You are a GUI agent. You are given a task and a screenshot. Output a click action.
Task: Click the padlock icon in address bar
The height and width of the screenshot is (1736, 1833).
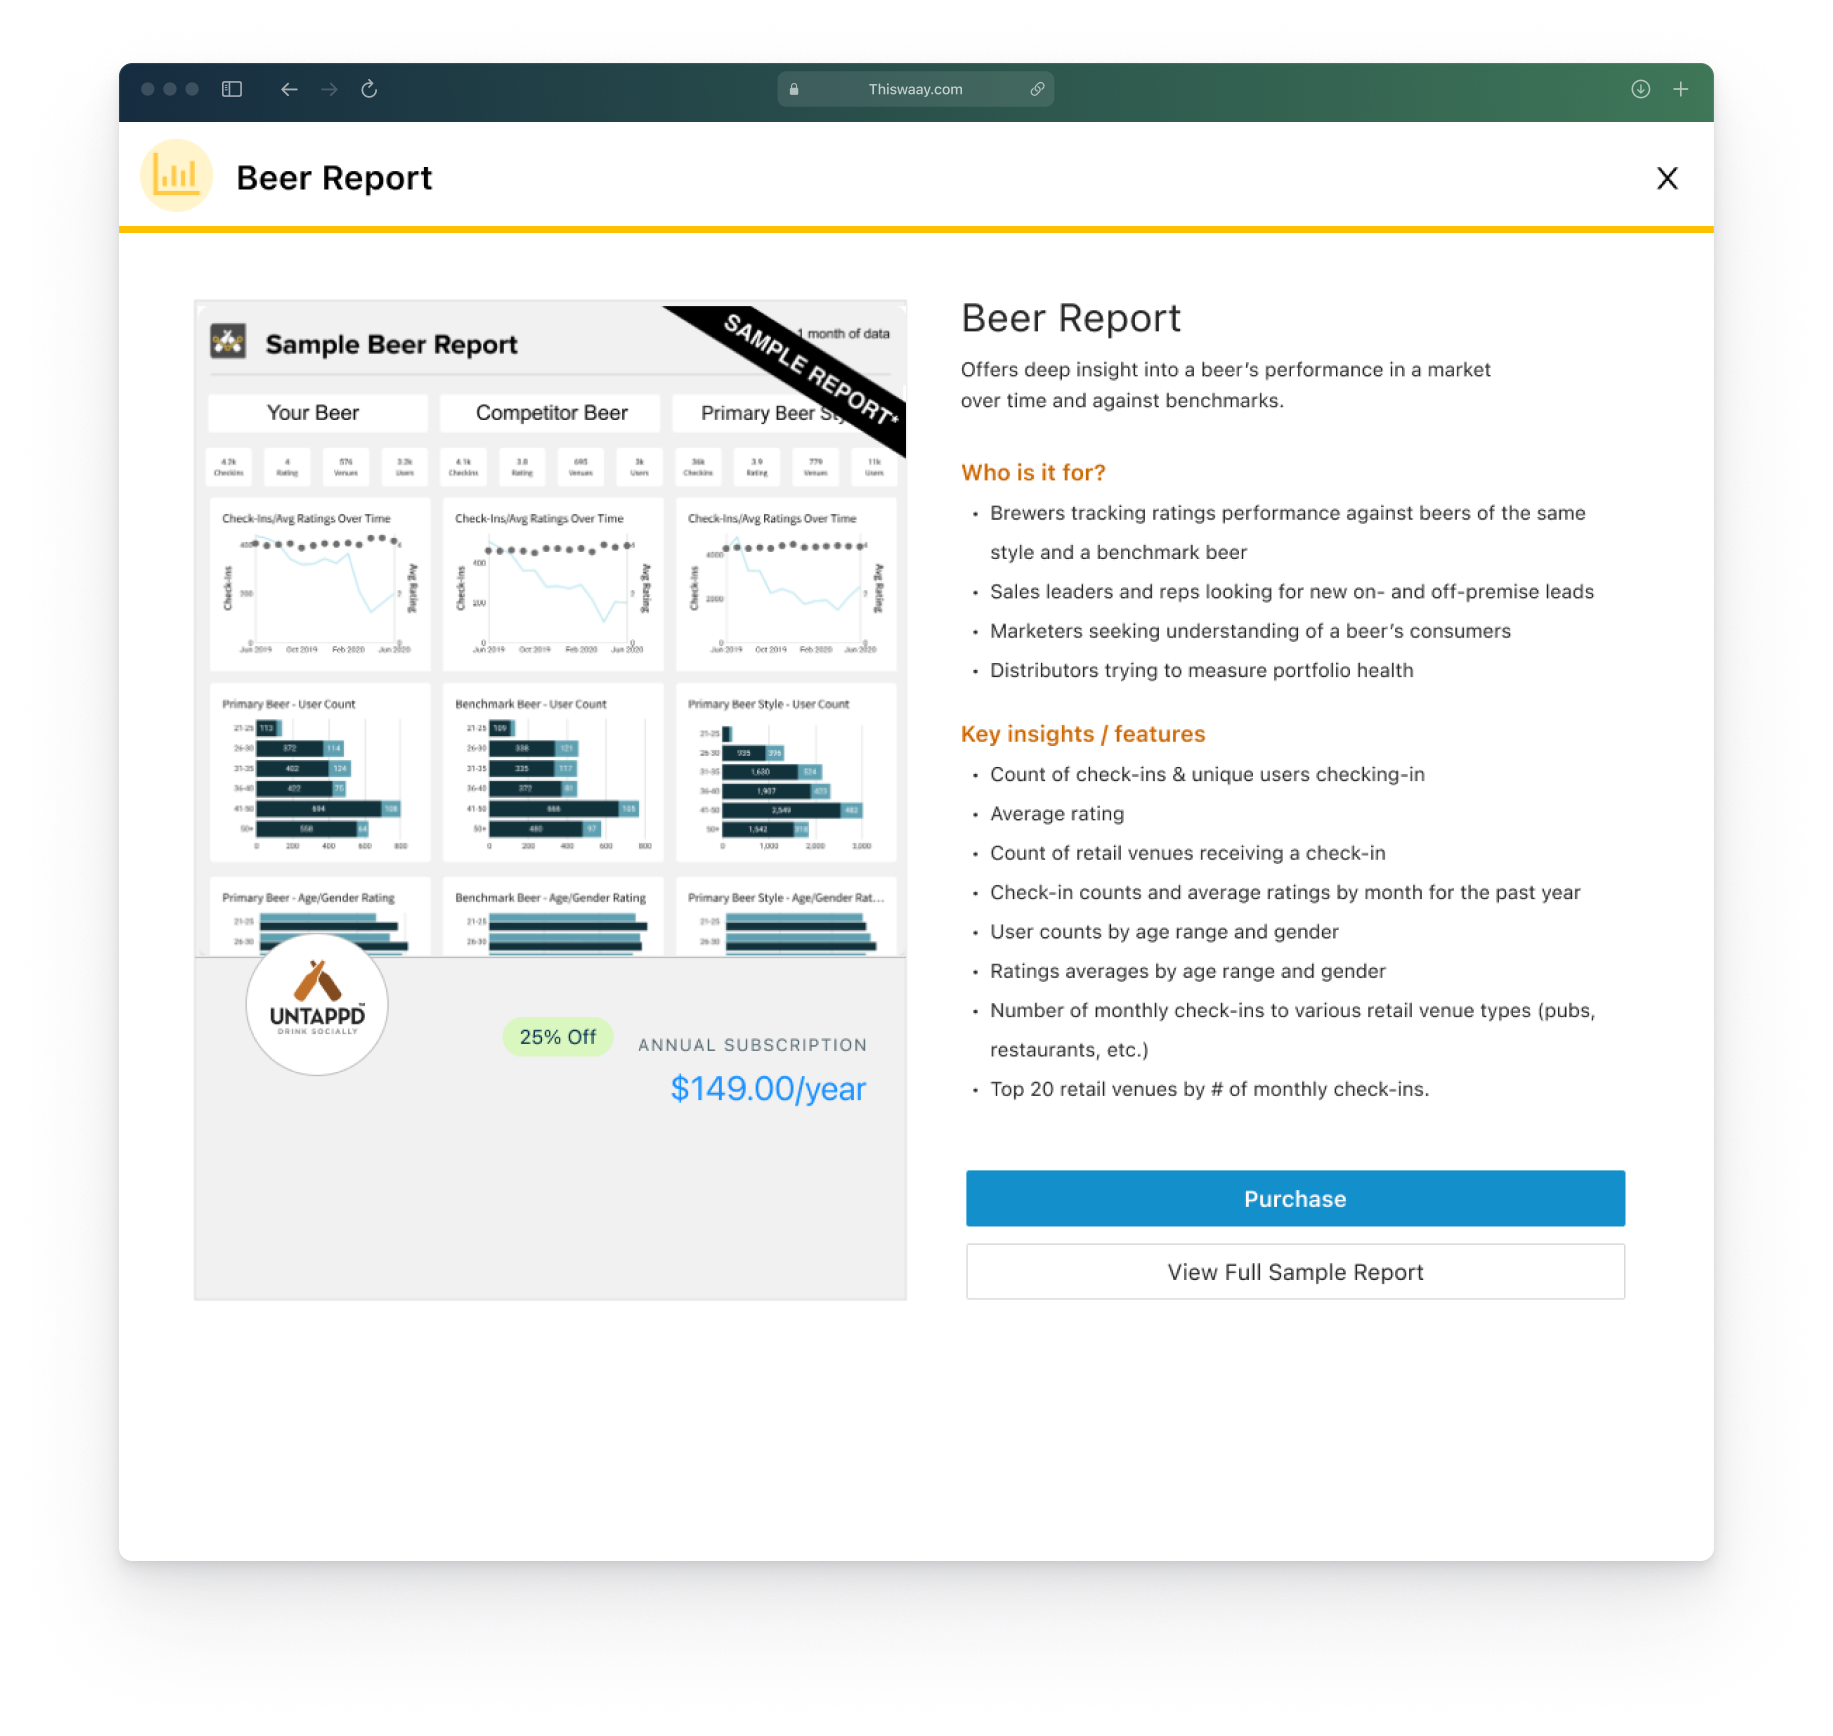794,89
